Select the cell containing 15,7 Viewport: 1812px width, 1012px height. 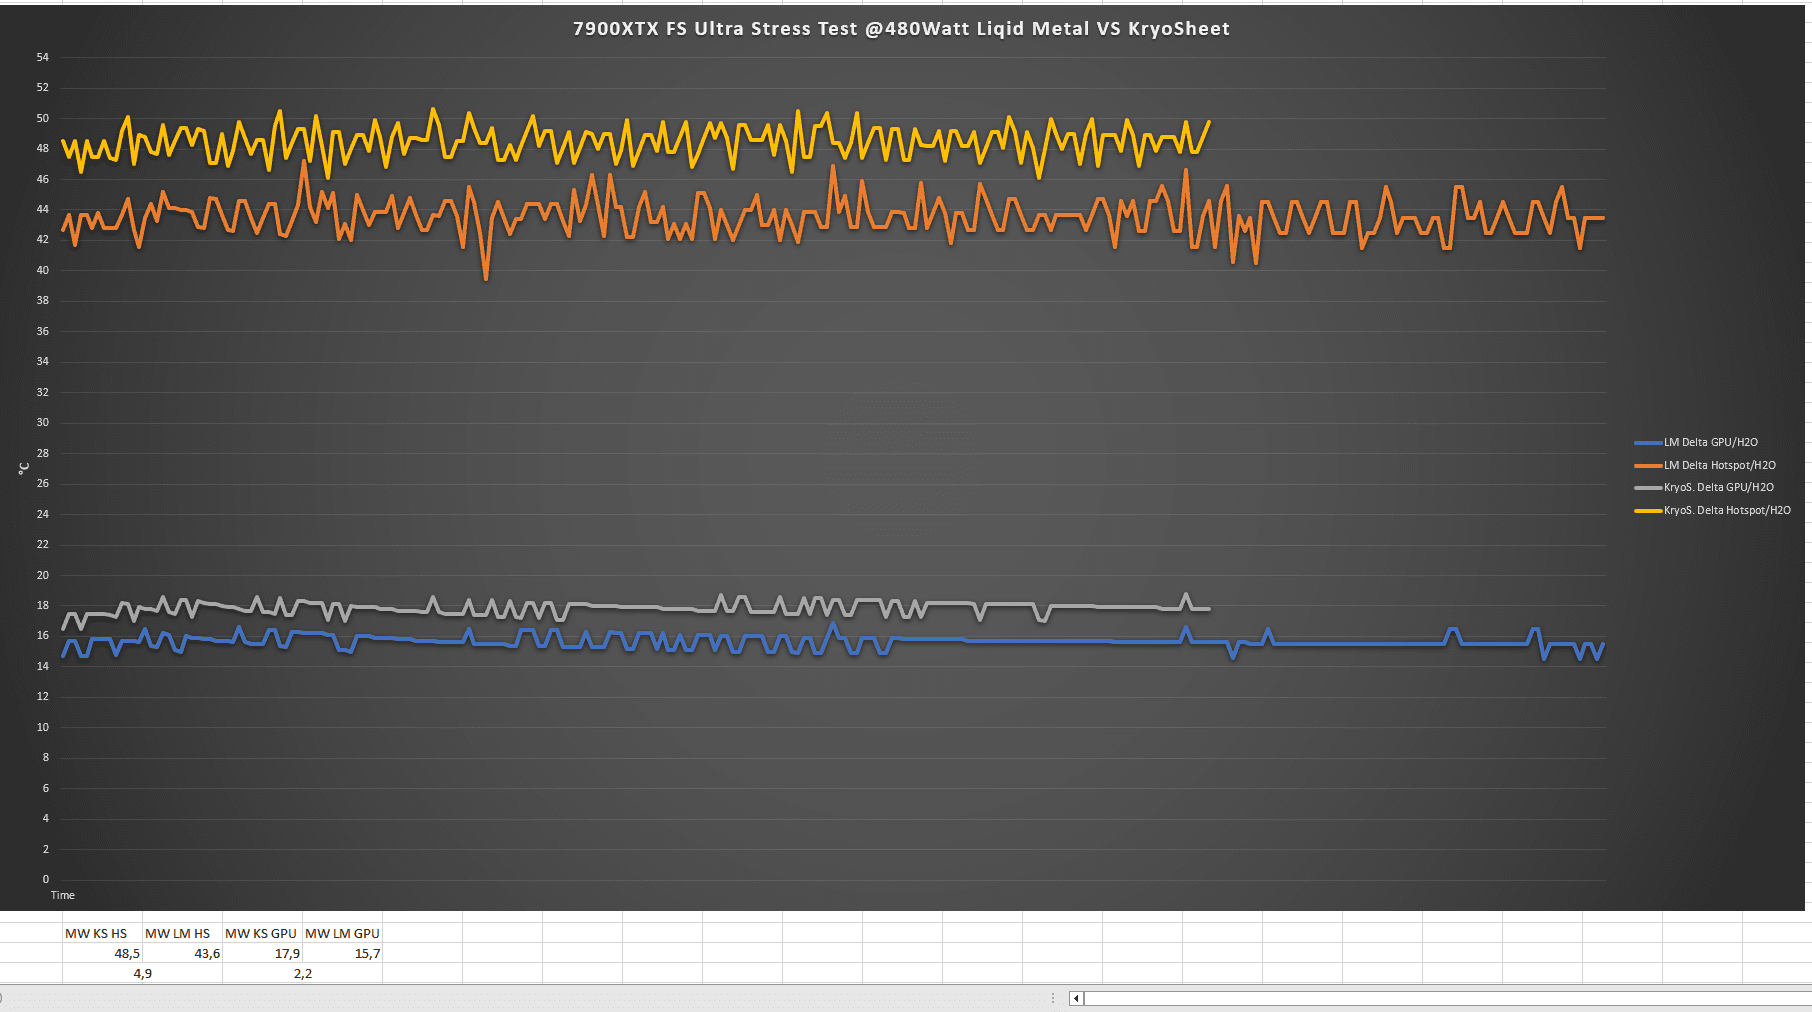pos(342,953)
